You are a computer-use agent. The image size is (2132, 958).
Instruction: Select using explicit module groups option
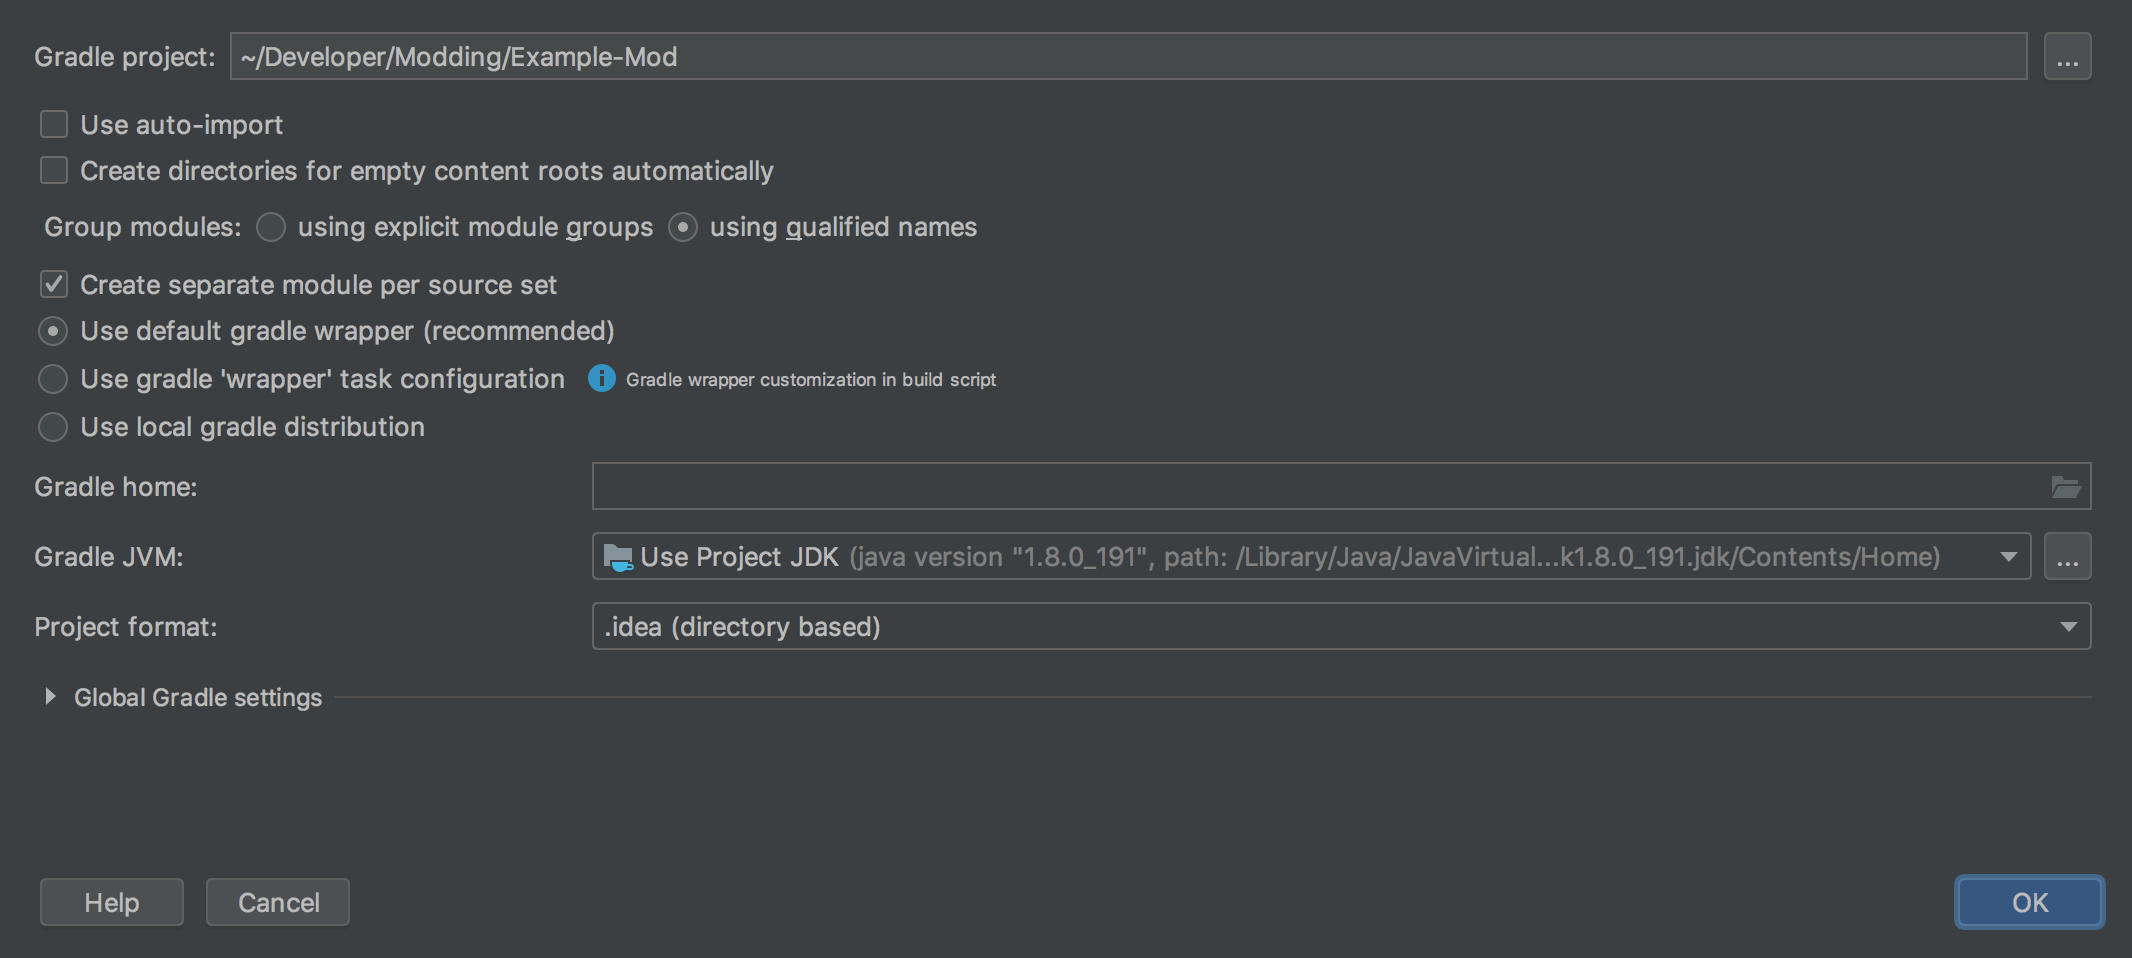(271, 228)
